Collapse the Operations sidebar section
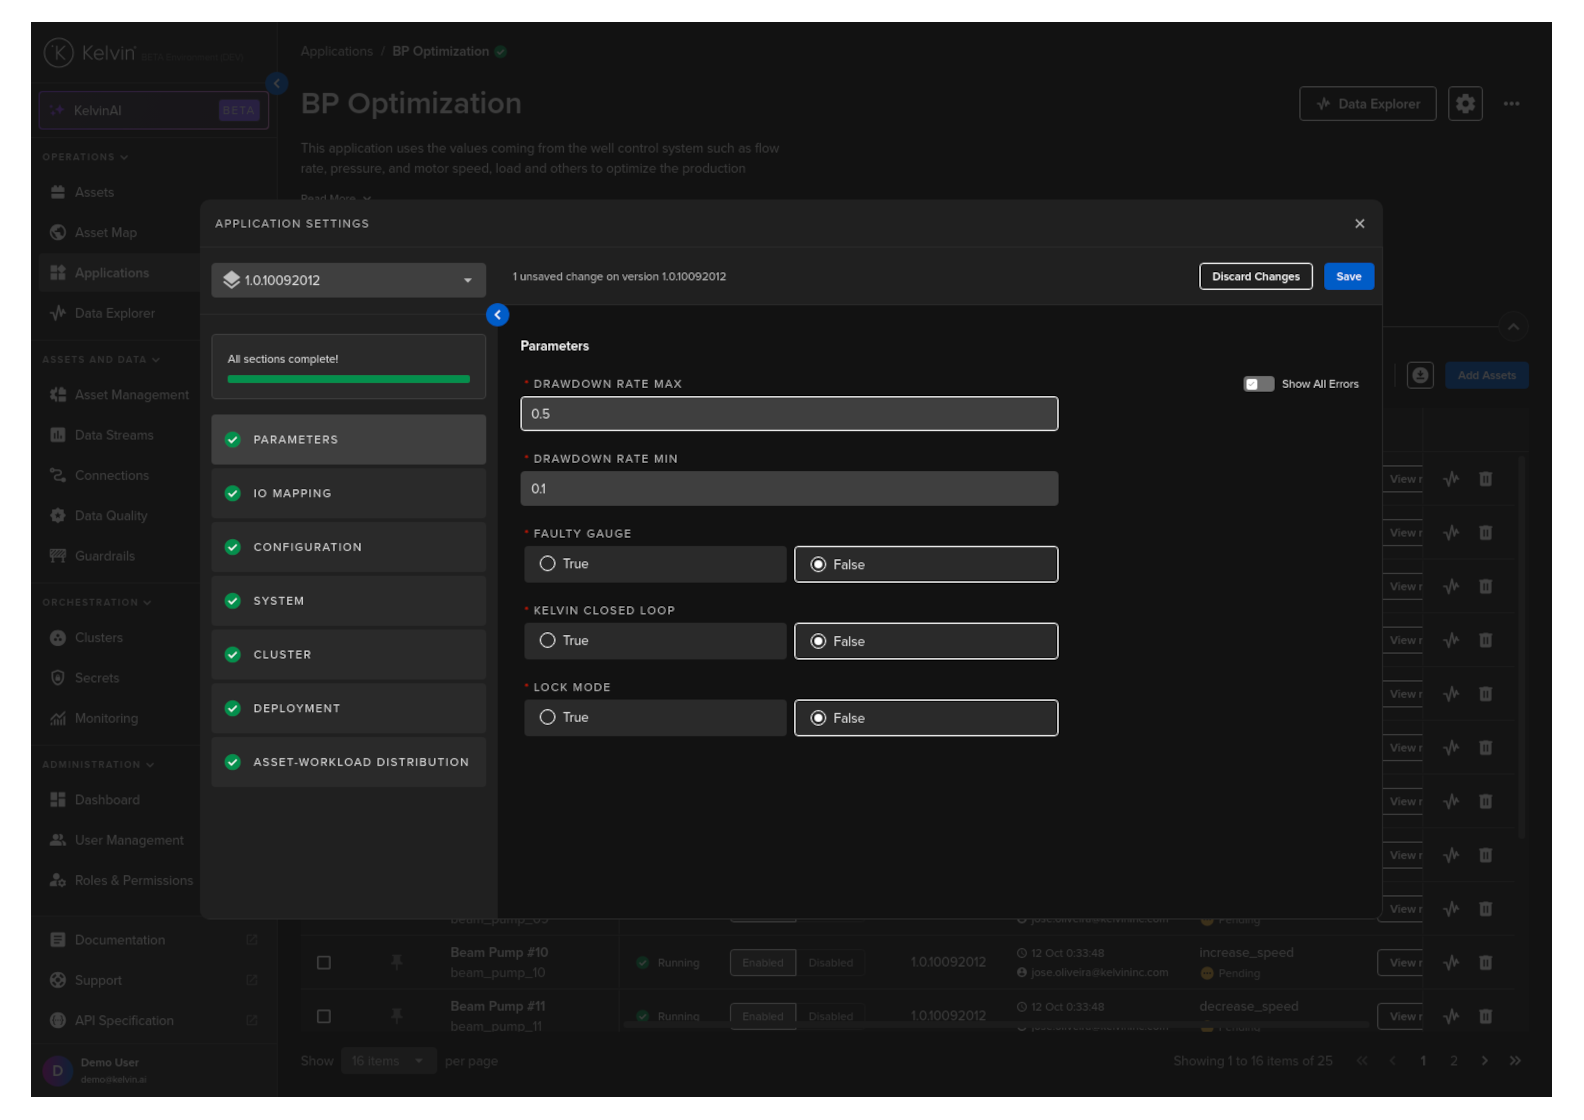Screen dimensions: 1584x1120 pos(85,157)
